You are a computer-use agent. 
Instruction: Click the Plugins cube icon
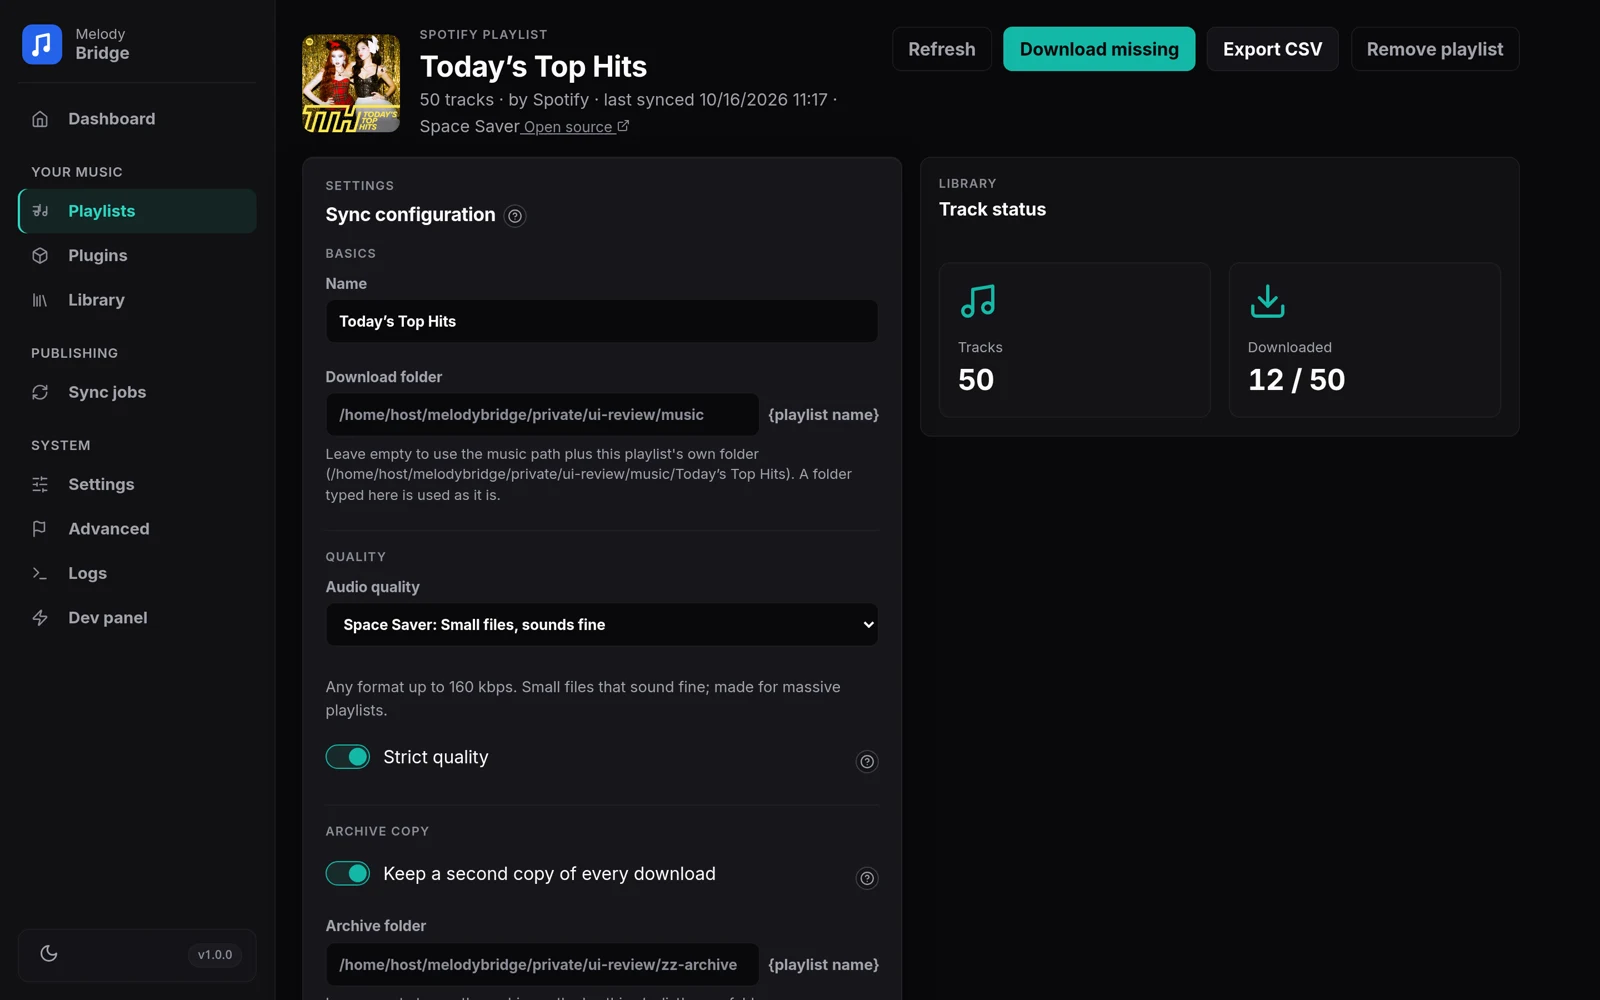(40, 255)
